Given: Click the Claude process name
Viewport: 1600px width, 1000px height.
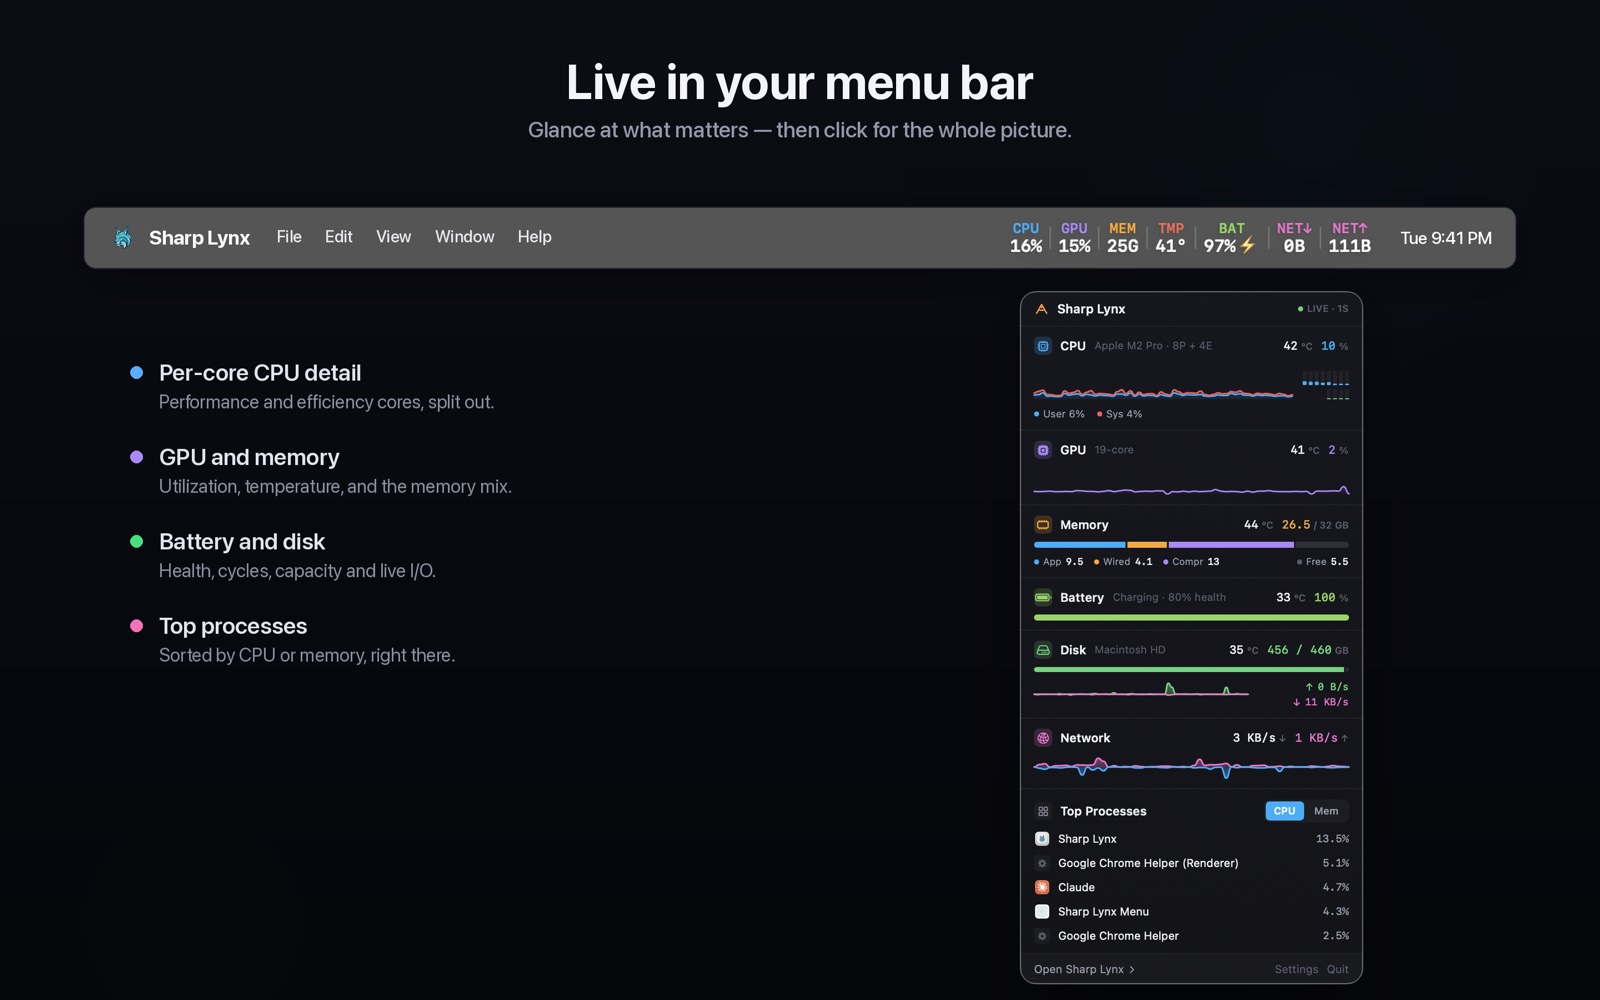Looking at the screenshot, I should (x=1076, y=887).
